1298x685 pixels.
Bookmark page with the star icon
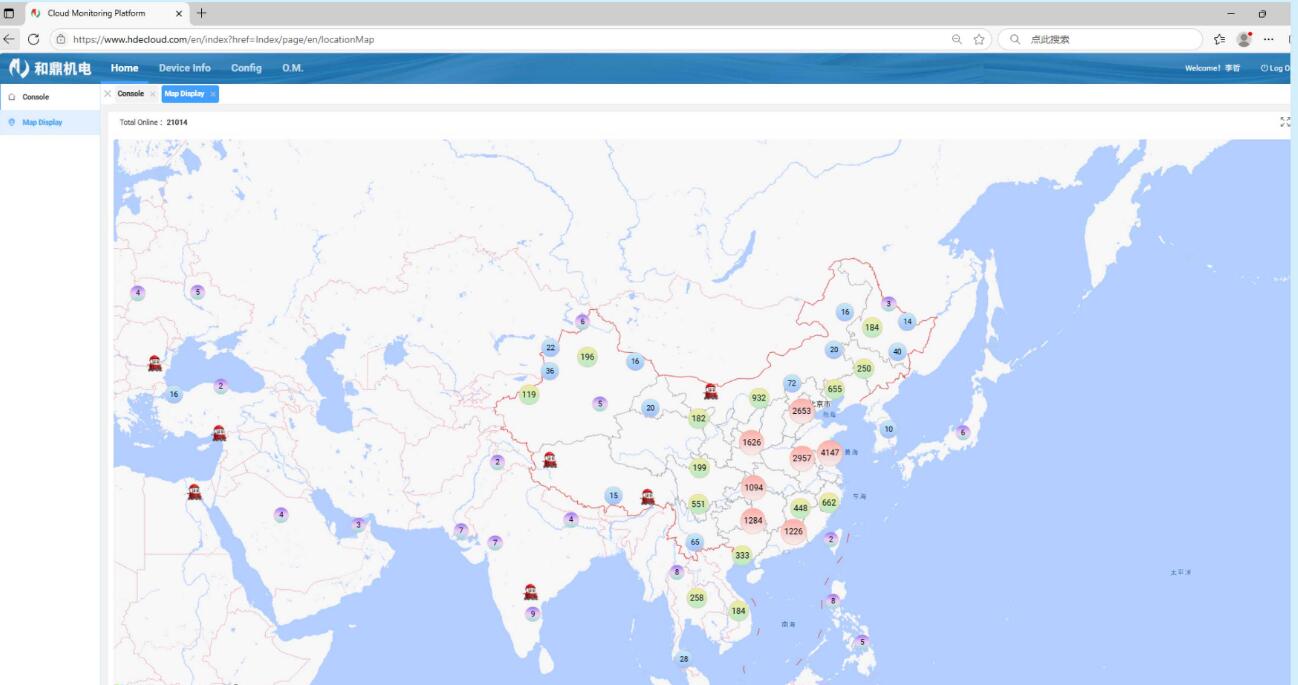(979, 39)
